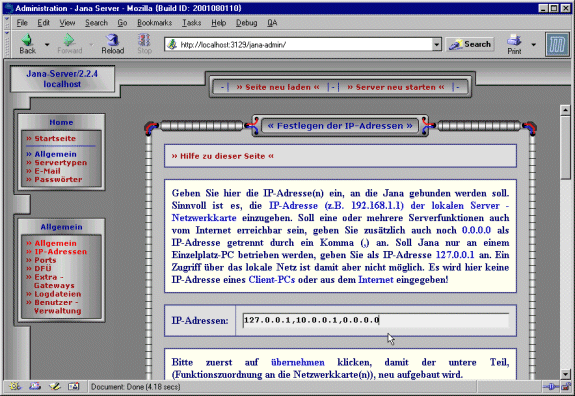This screenshot has width=575, height=396.
Task: Open IP-Adressen in the side panel
Action: (56, 252)
